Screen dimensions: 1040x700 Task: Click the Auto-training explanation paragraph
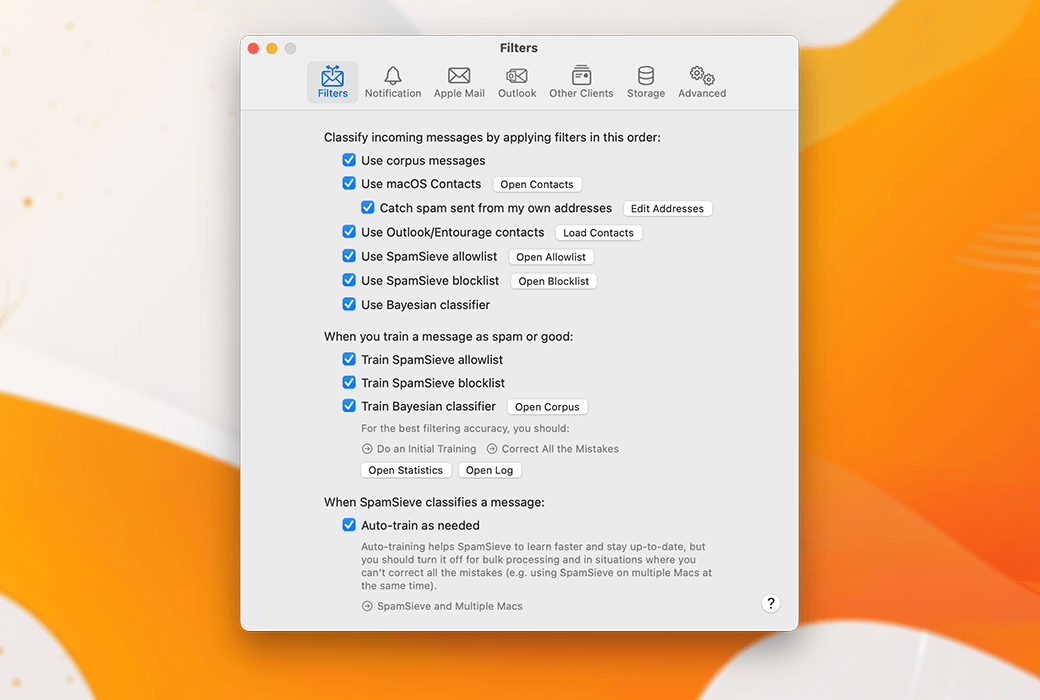pos(536,566)
